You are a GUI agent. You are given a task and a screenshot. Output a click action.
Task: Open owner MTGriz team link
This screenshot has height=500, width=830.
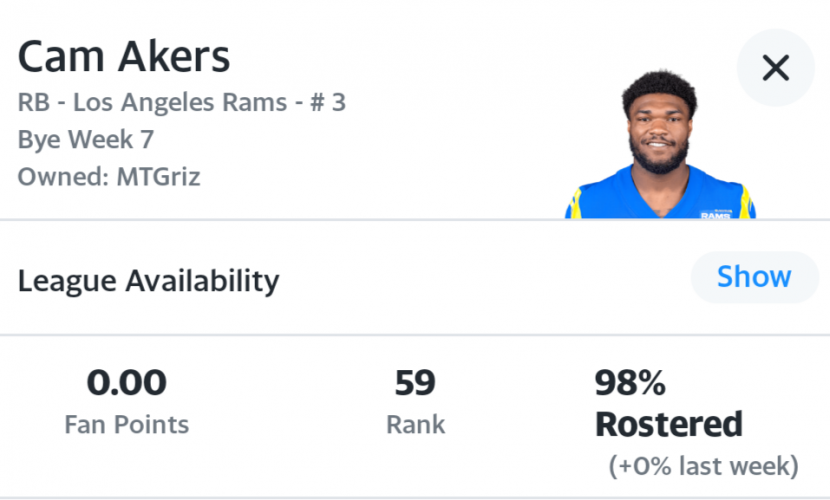(x=158, y=177)
